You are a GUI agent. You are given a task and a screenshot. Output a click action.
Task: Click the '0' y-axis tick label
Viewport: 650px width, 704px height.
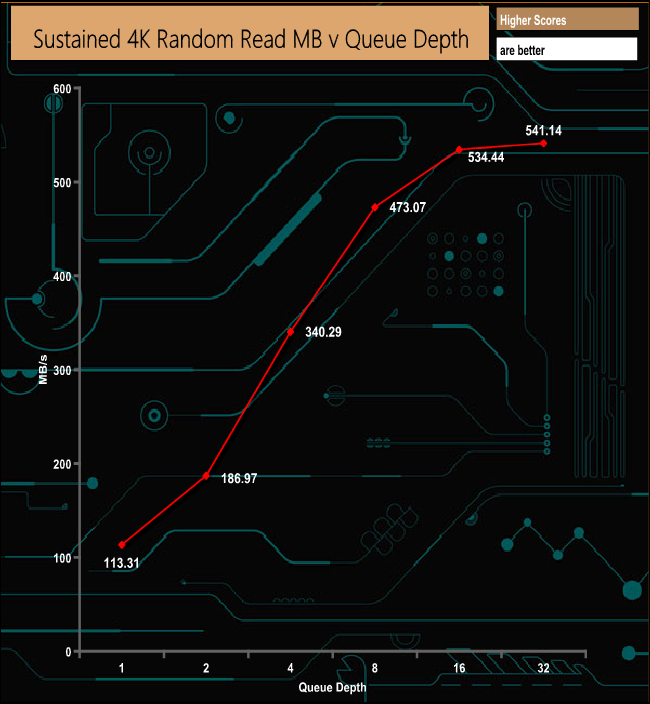[x=68, y=651]
